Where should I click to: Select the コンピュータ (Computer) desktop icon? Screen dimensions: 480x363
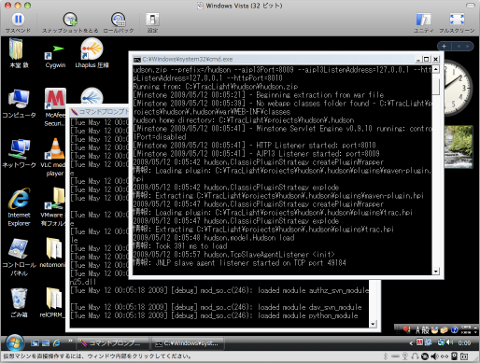point(19,104)
